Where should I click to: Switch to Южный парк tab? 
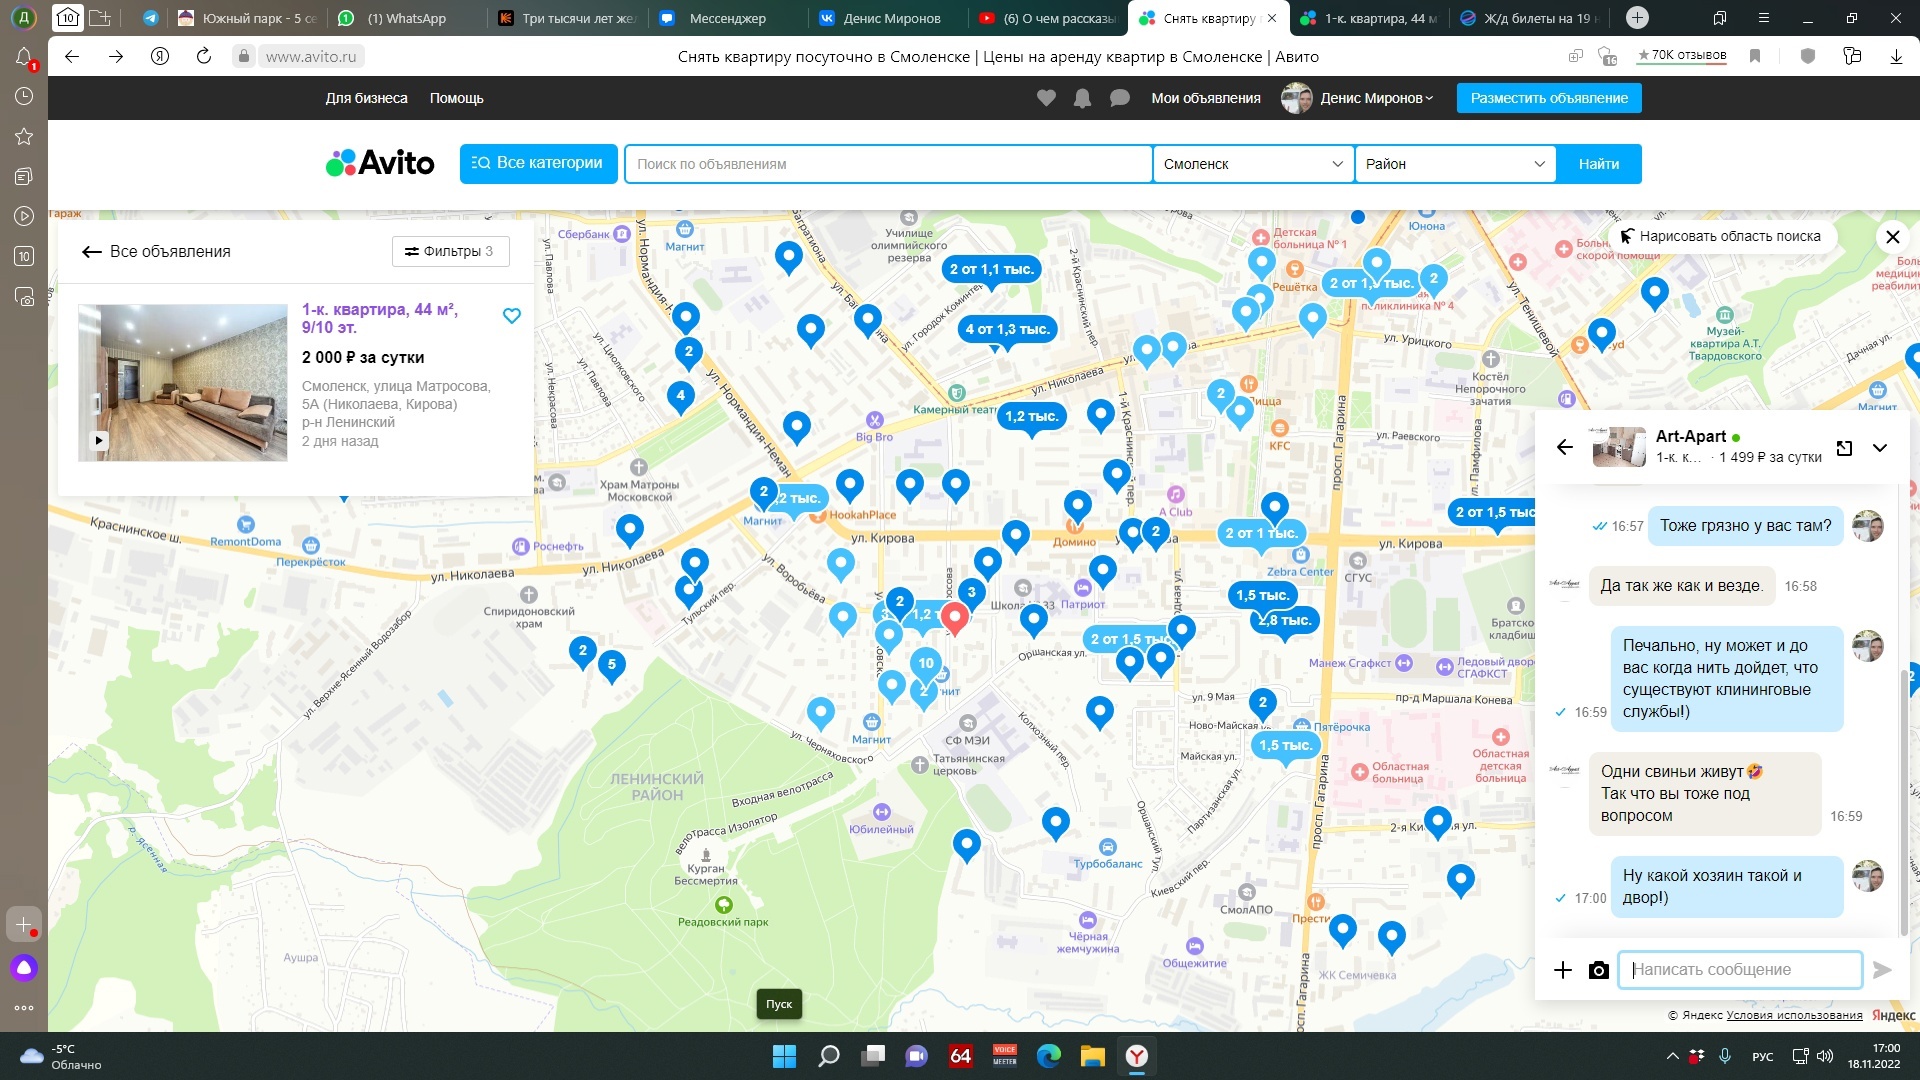[248, 18]
